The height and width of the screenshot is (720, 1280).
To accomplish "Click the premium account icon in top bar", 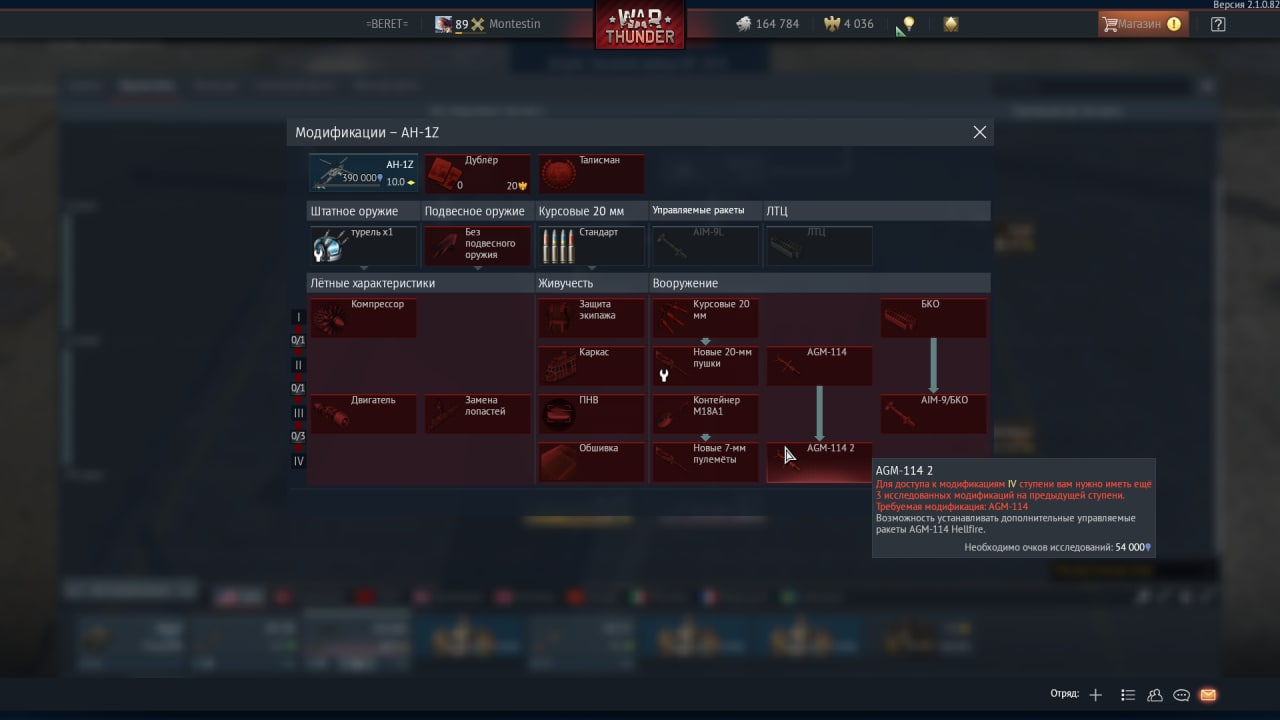I will point(951,24).
